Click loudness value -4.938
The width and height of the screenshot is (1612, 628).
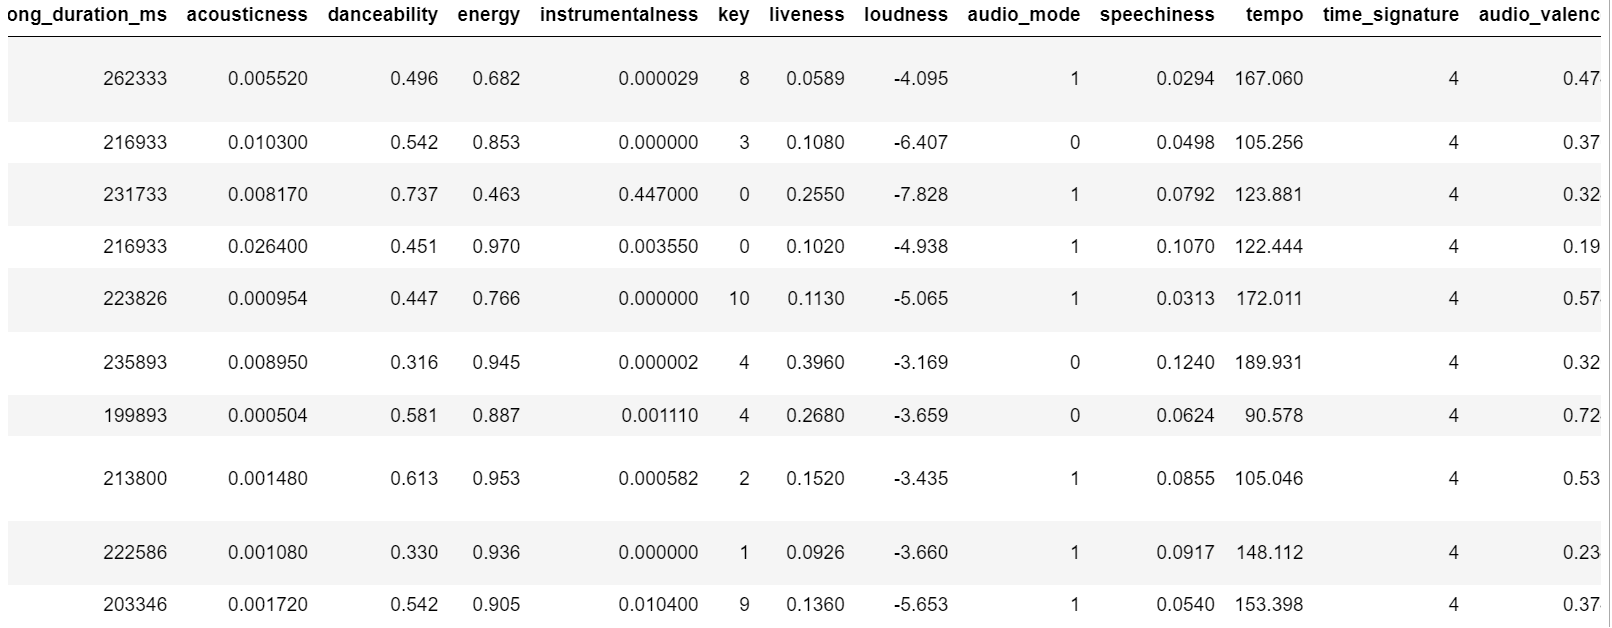click(x=920, y=247)
